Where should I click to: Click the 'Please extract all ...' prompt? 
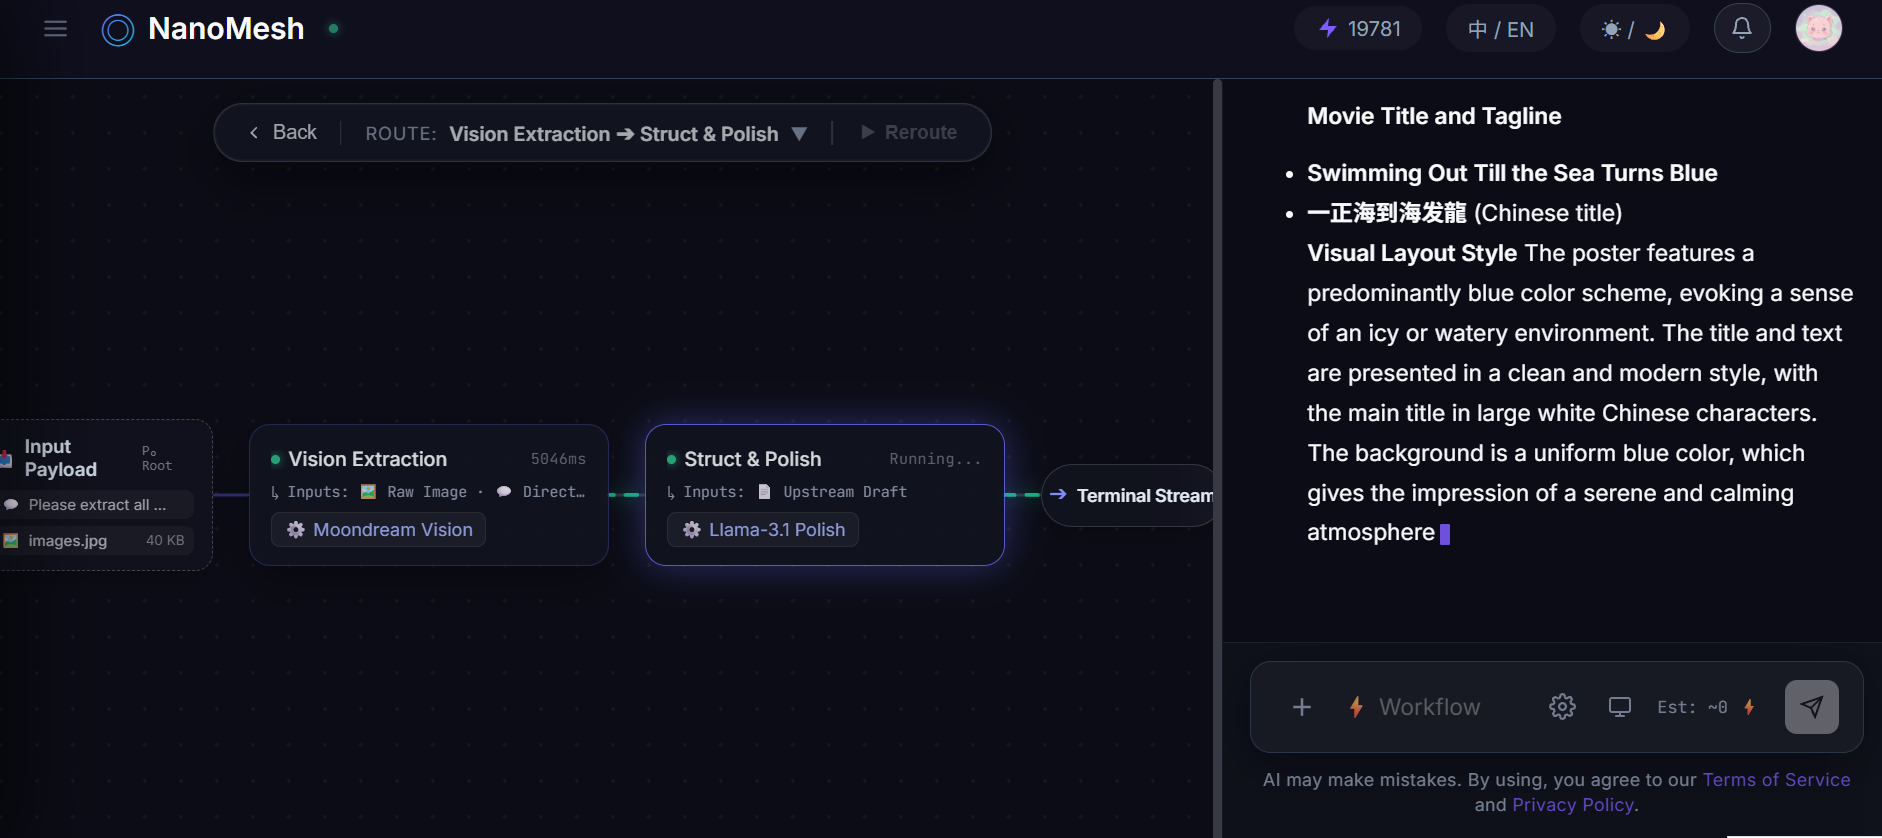[x=96, y=505]
